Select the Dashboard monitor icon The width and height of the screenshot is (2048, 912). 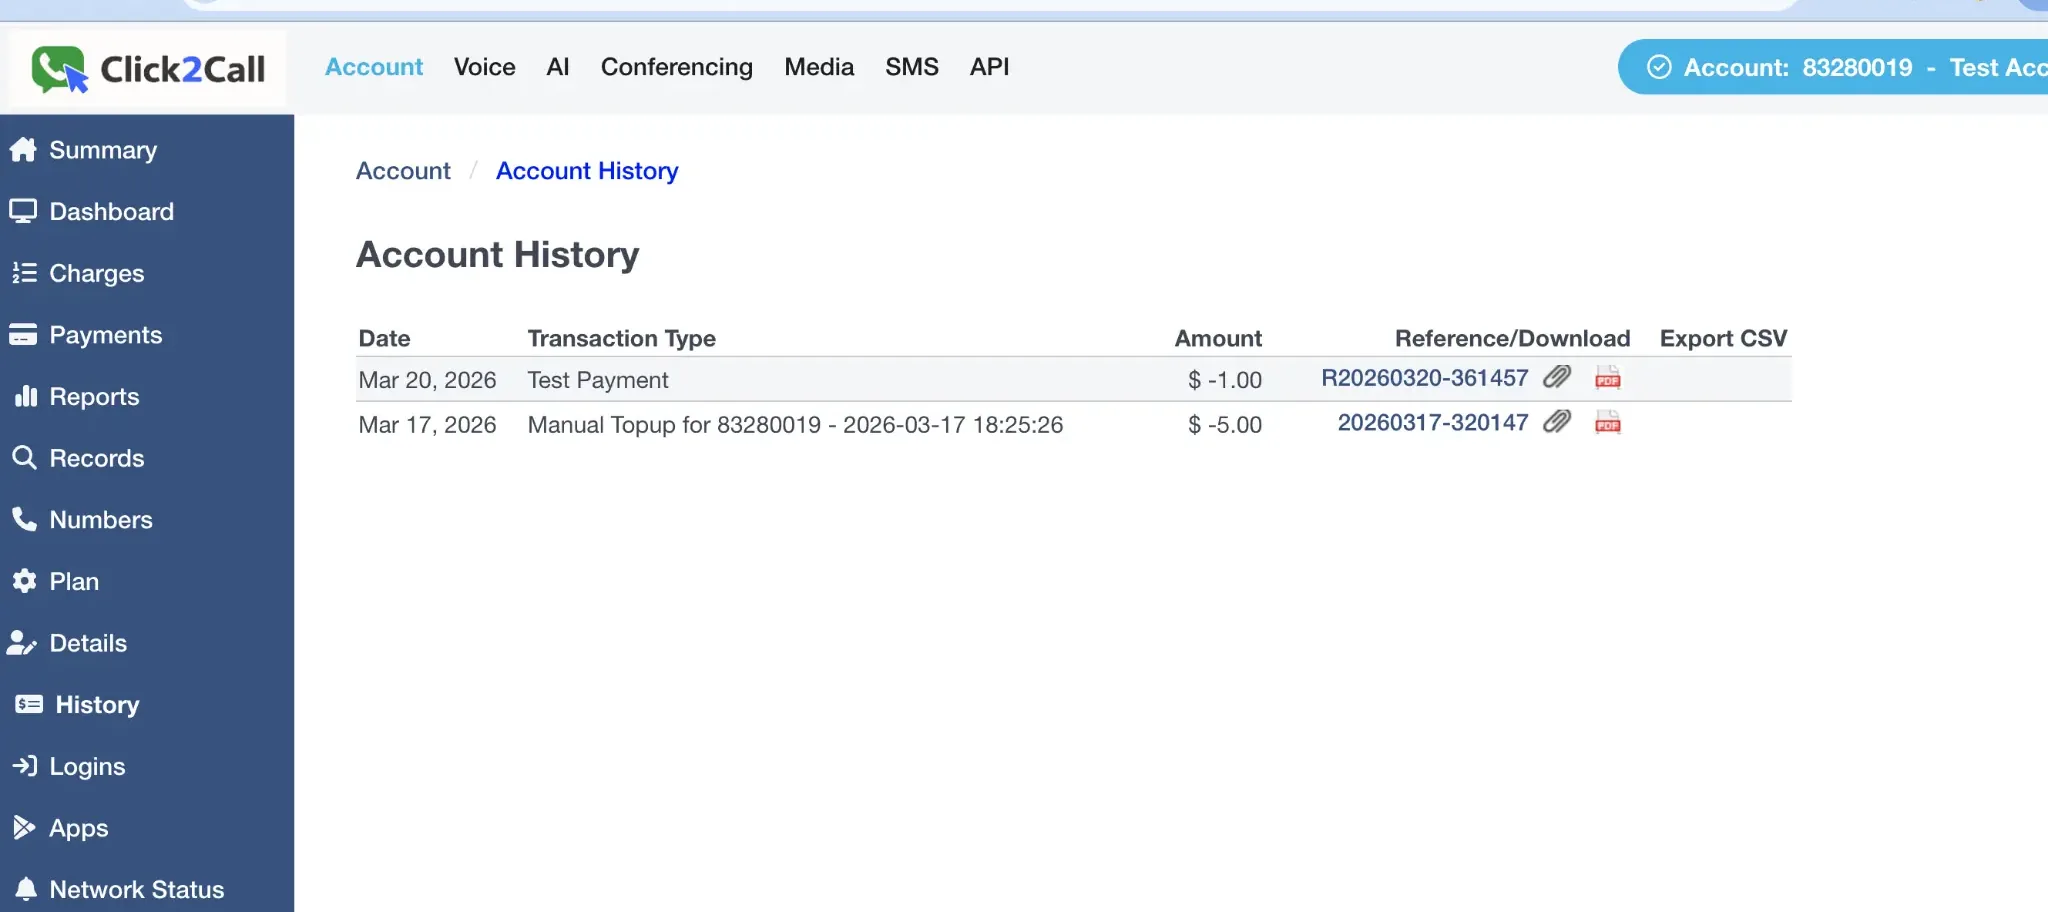(x=25, y=211)
